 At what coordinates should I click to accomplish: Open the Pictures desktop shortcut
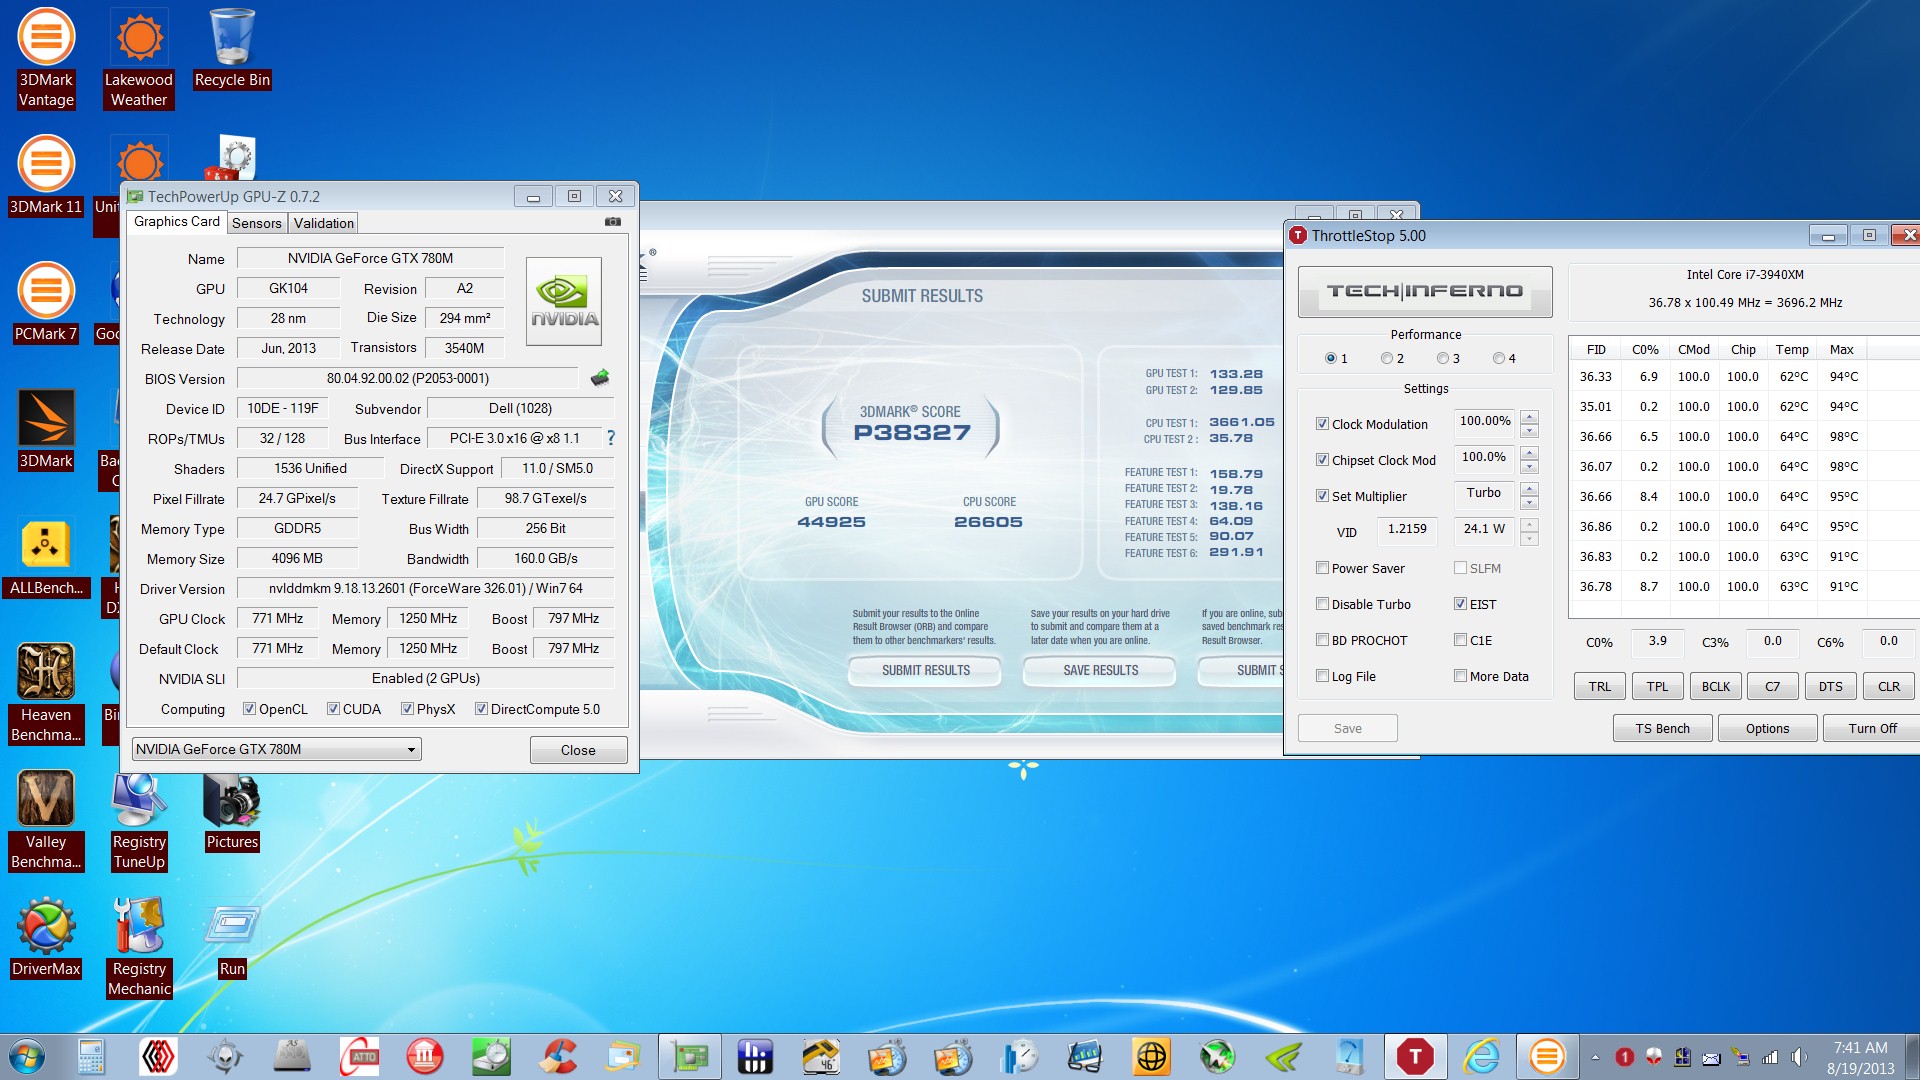tap(232, 810)
